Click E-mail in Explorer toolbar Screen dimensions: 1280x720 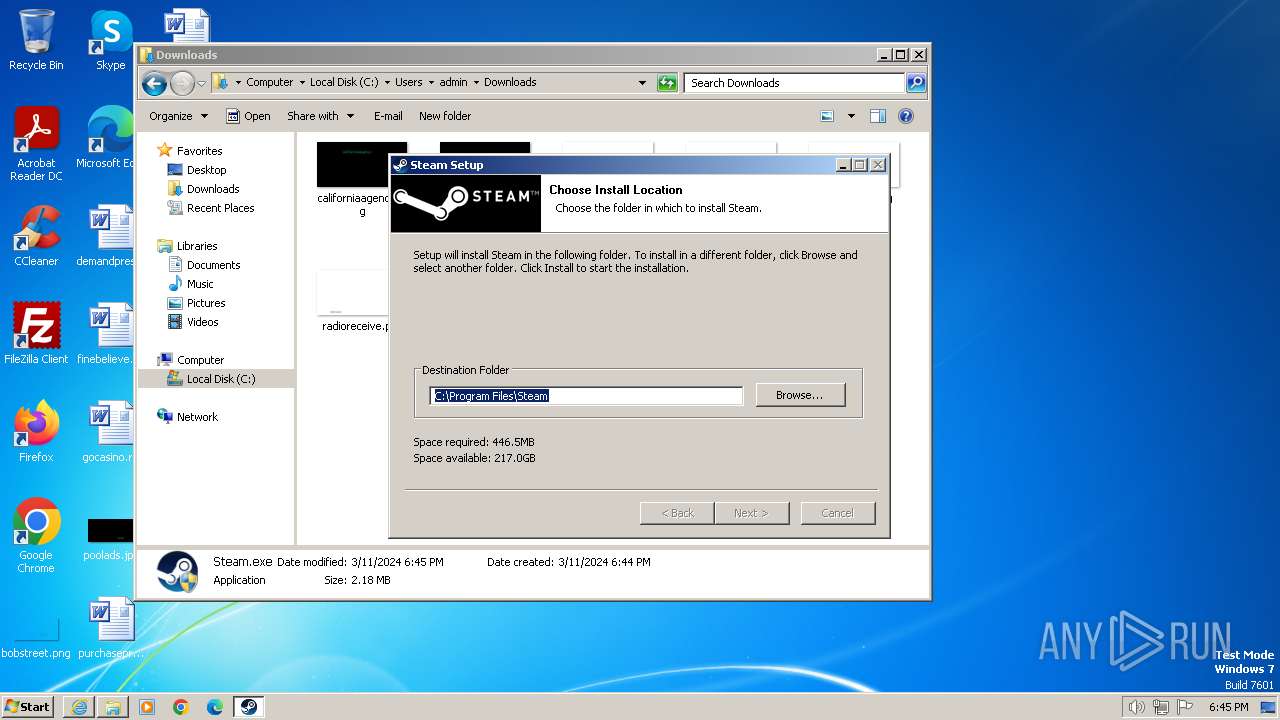[x=388, y=116]
